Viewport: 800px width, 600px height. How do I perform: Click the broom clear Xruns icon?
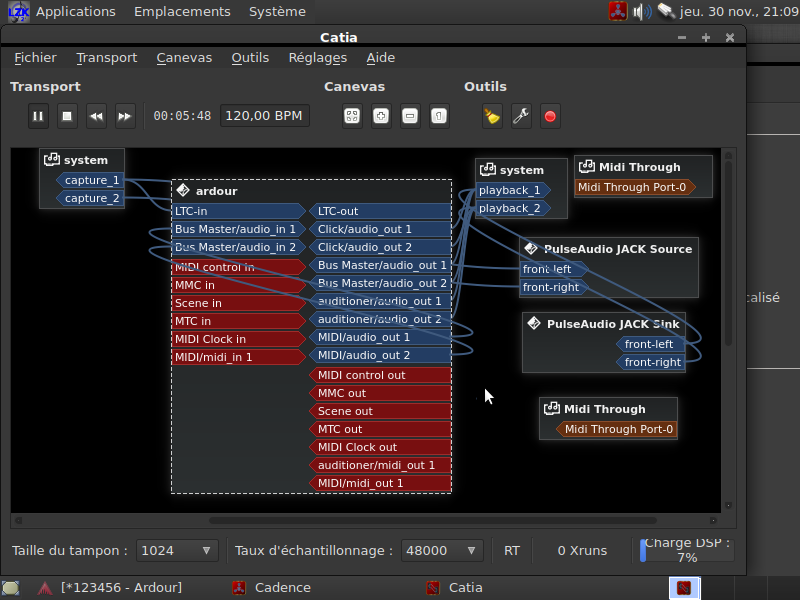click(492, 116)
